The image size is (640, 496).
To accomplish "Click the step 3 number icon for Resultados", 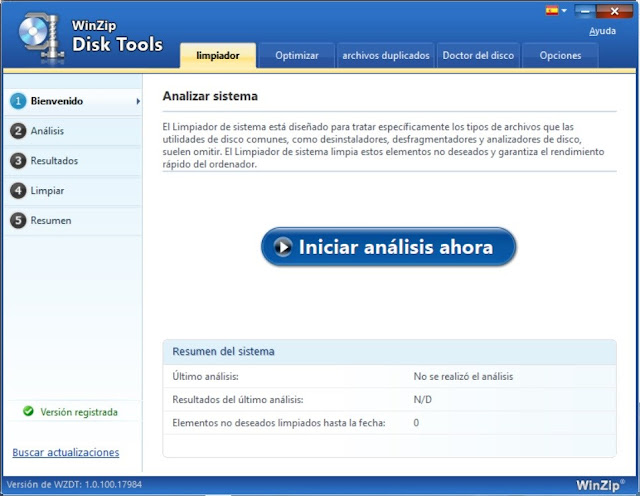I will click(18, 160).
